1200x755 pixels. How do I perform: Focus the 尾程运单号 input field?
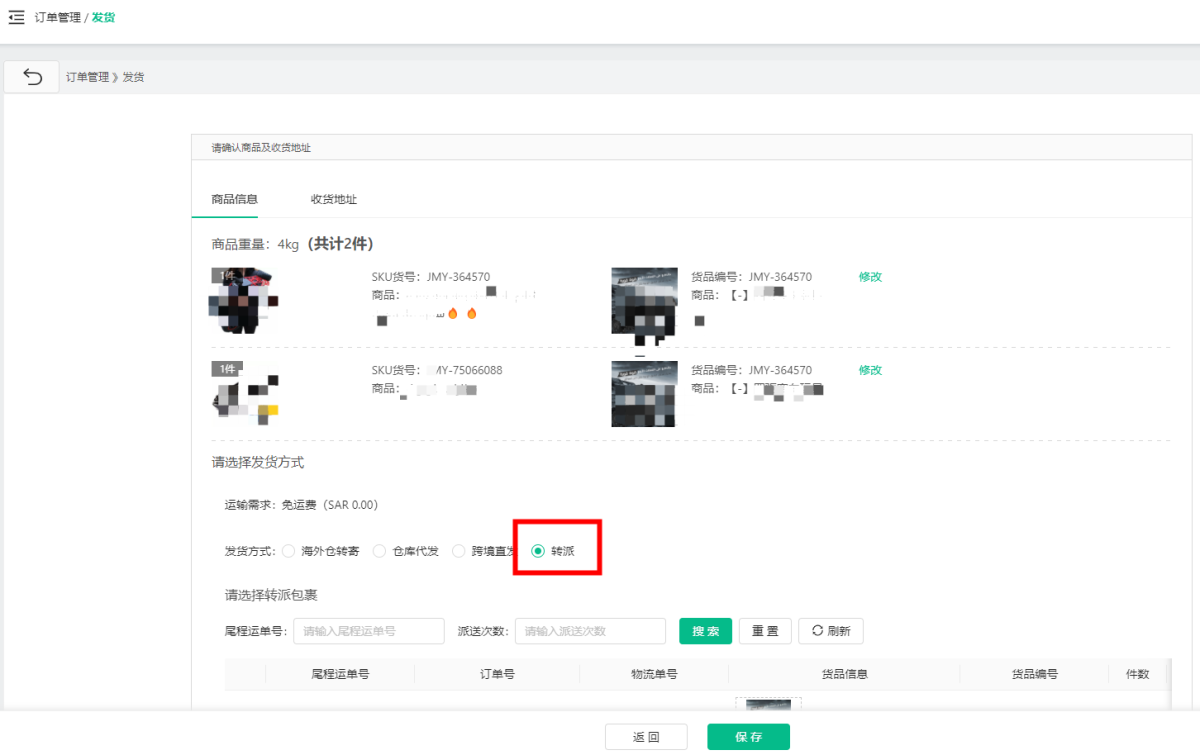click(x=369, y=631)
